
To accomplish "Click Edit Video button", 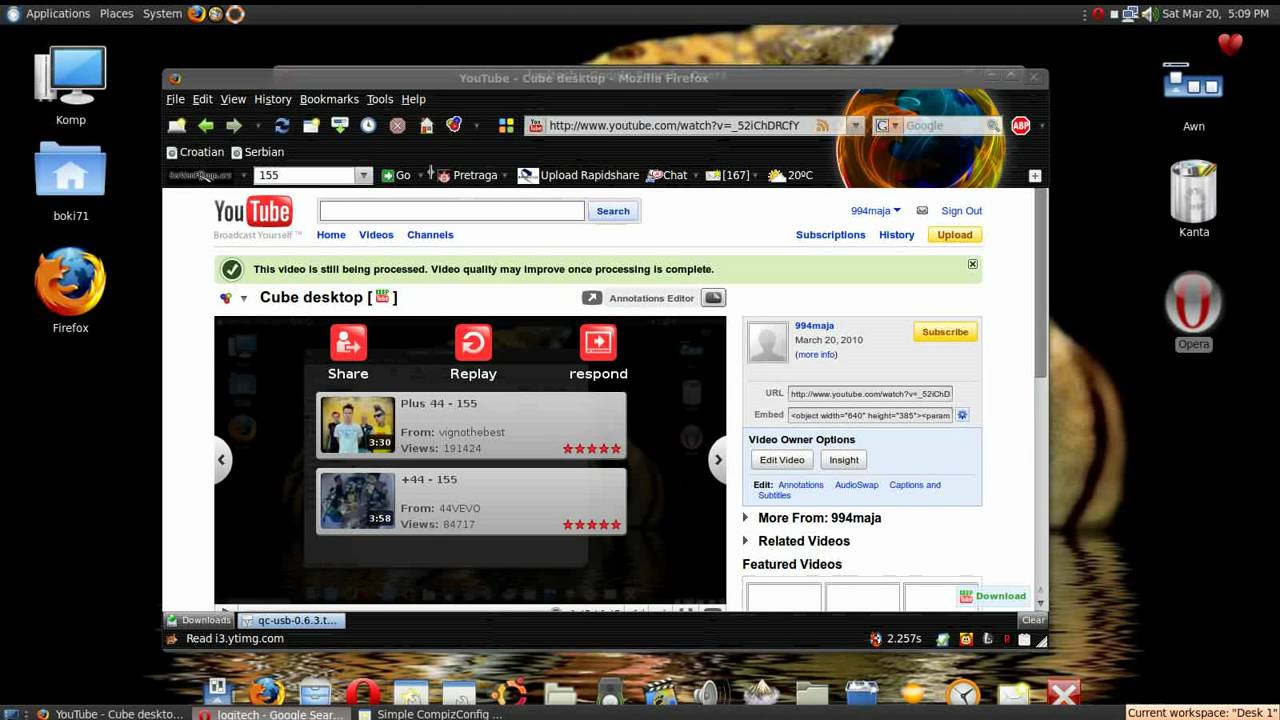I will pyautogui.click(x=782, y=460).
